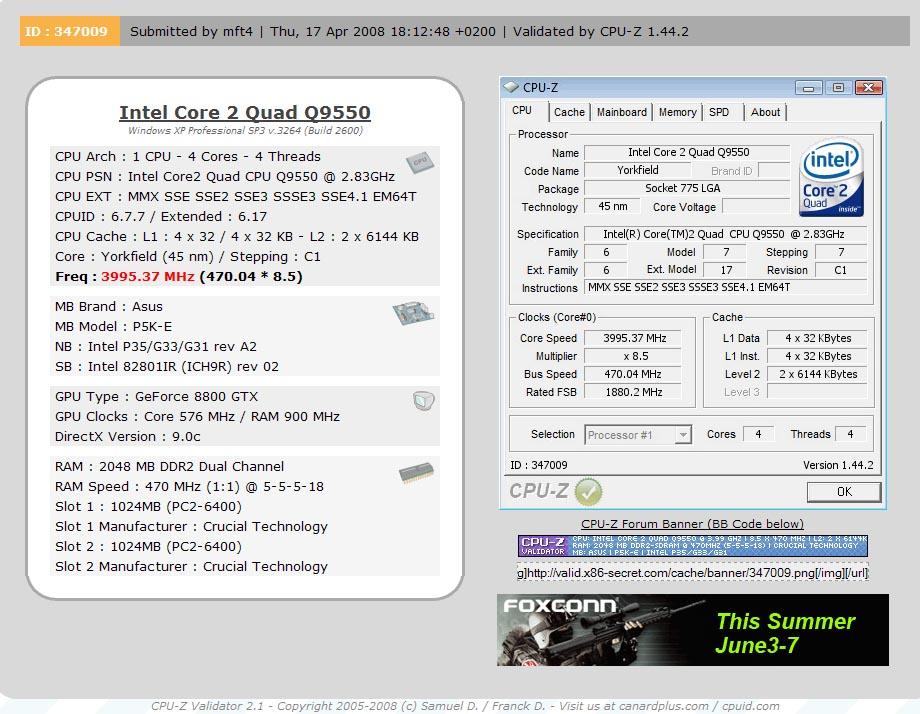Switch to the CPU tab
The height and width of the screenshot is (714, 920).
[522, 110]
